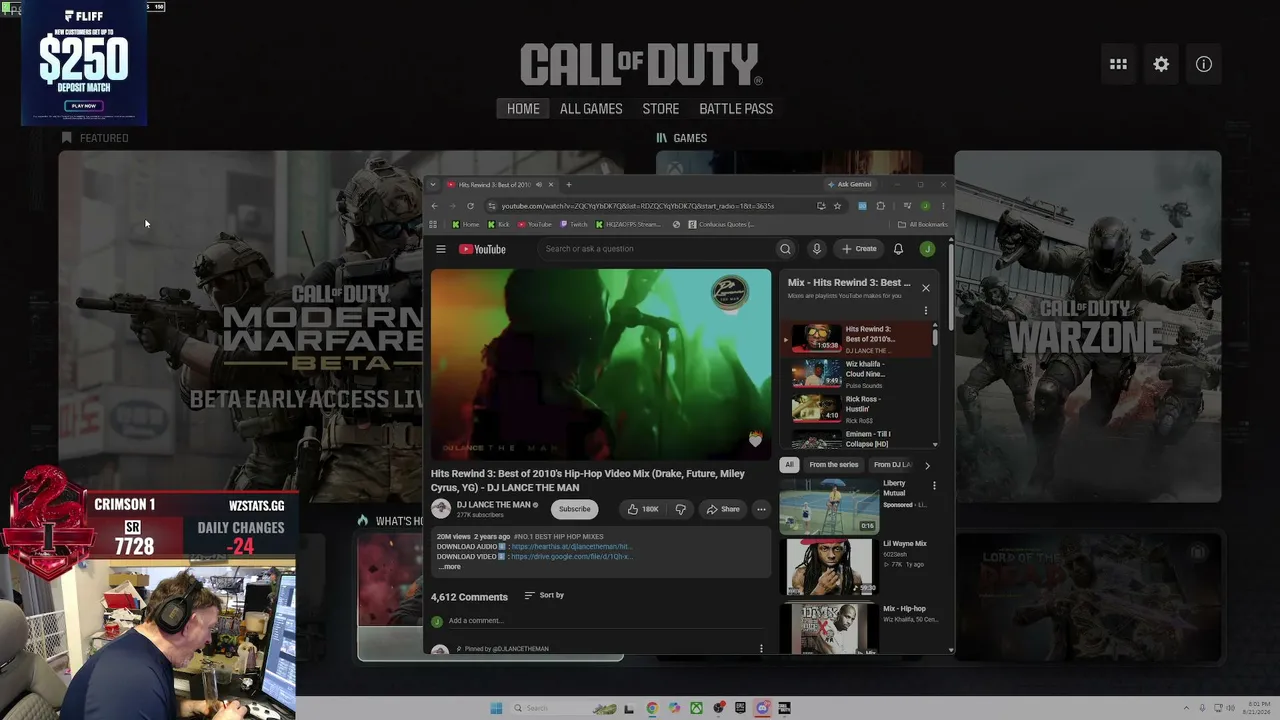Viewport: 1280px width, 720px height.
Task: Open the launcher info icon
Action: (1204, 64)
